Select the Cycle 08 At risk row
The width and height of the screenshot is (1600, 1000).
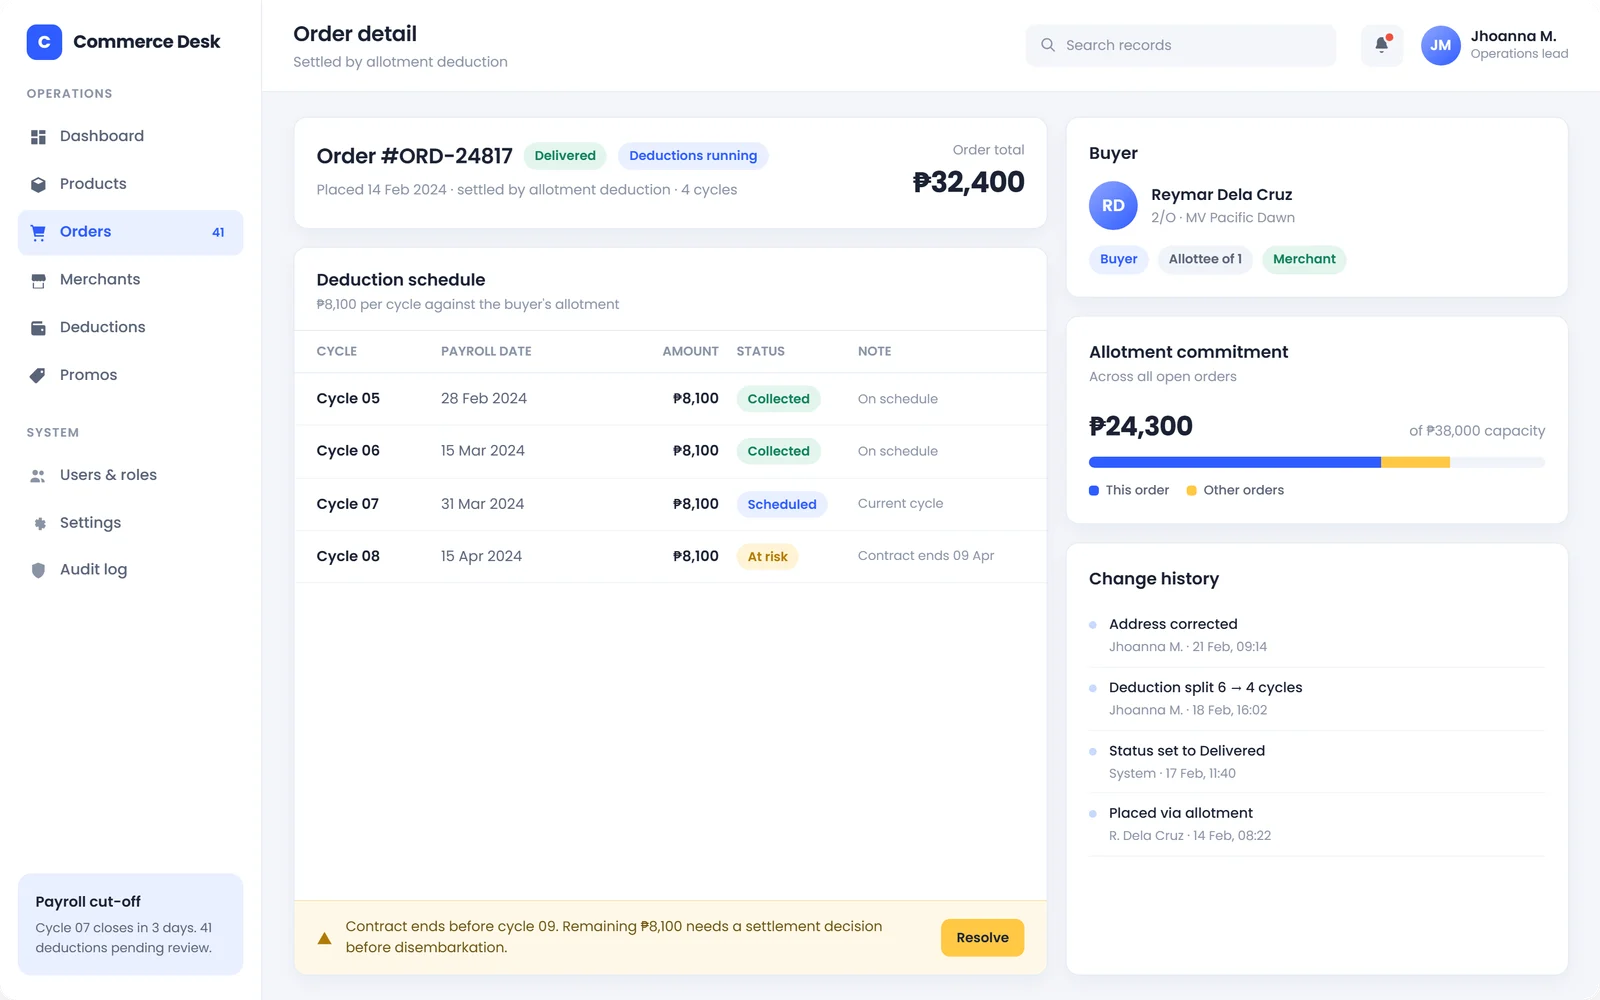pyautogui.click(x=670, y=556)
